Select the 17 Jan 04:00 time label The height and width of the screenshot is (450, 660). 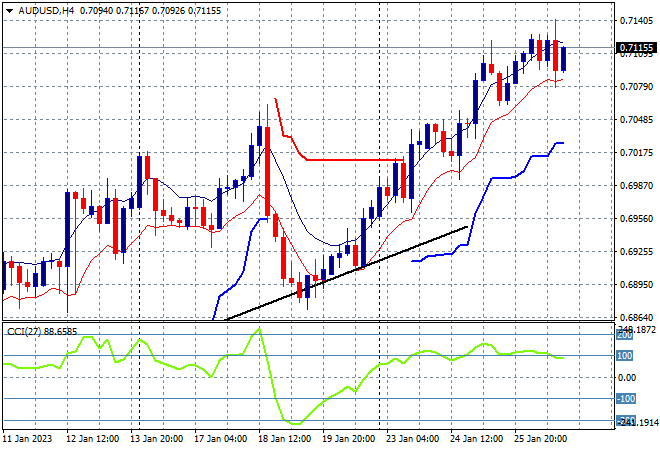point(221,439)
